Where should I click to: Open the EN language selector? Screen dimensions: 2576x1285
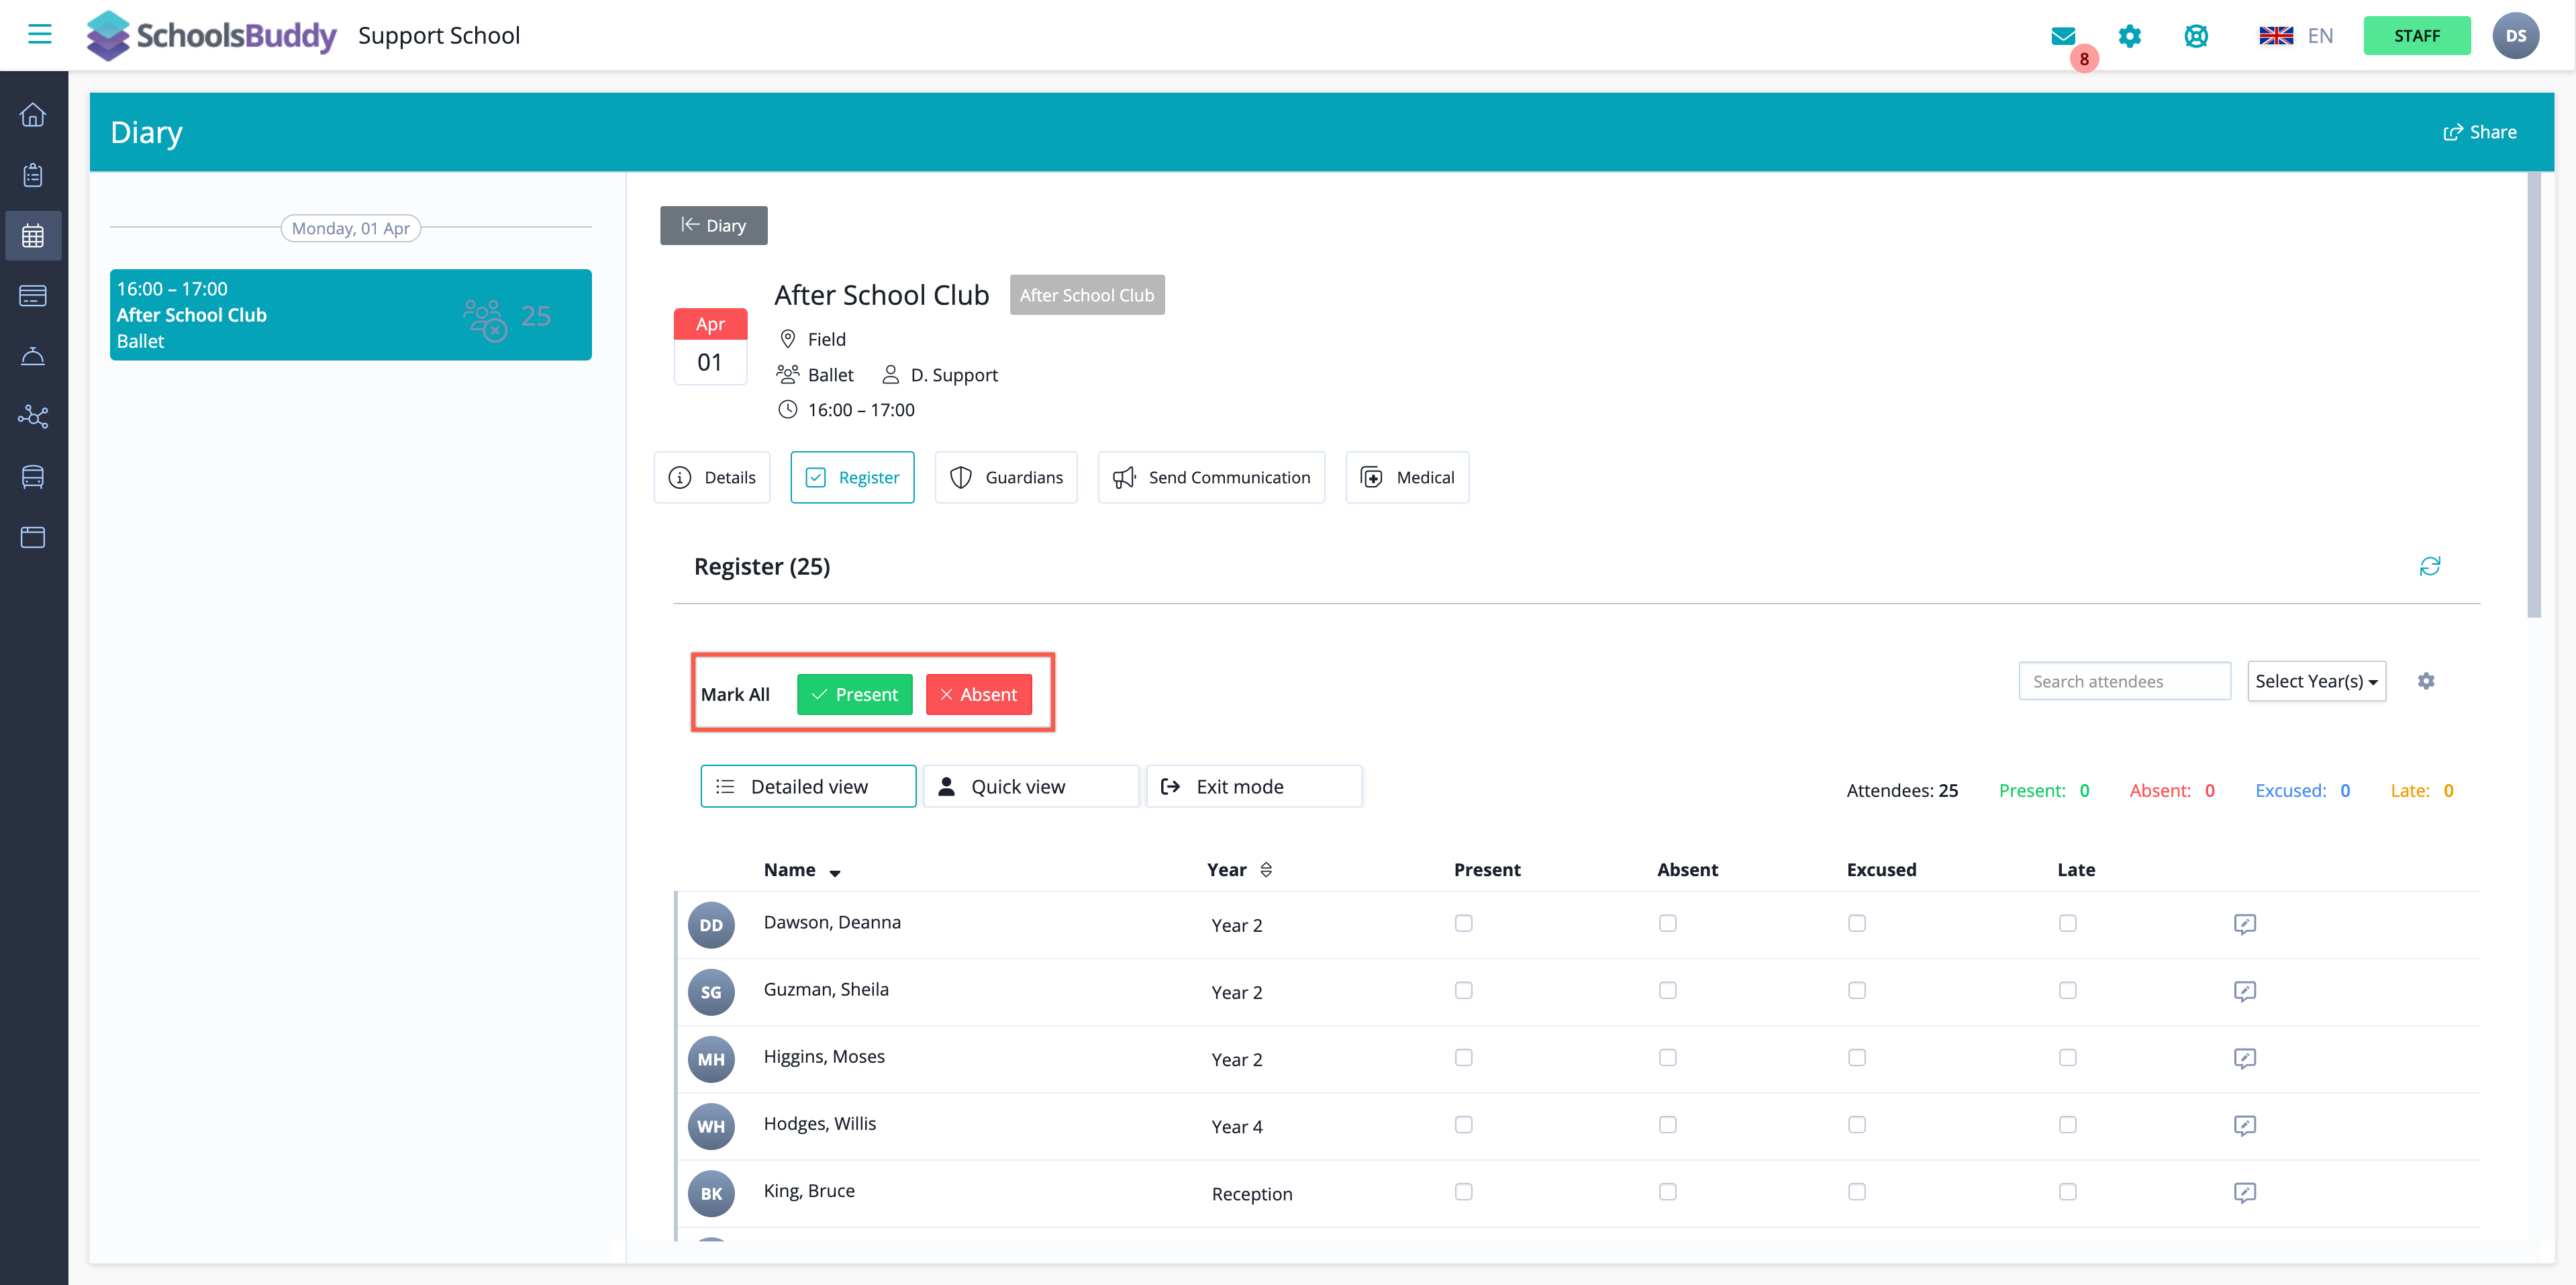coord(2320,36)
